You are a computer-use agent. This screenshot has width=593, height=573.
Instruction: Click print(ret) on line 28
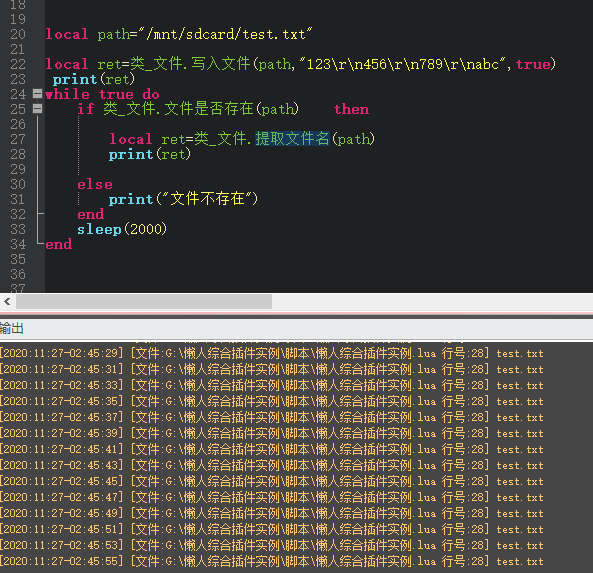click(150, 154)
